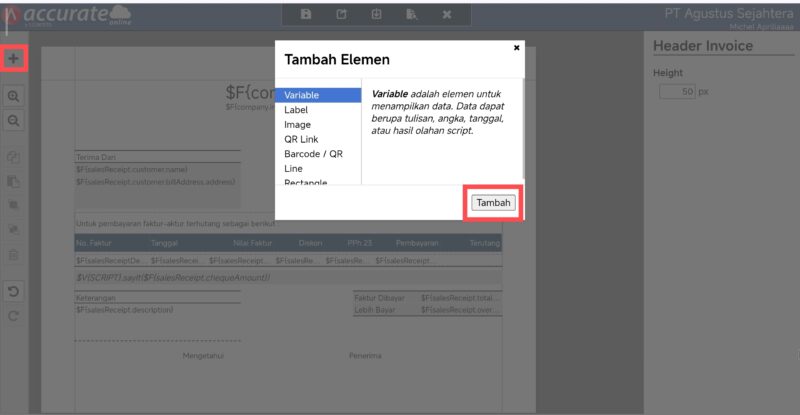The image size is (800, 415).
Task: Click the paste clipboard icon in sidebar
Action: [13, 182]
